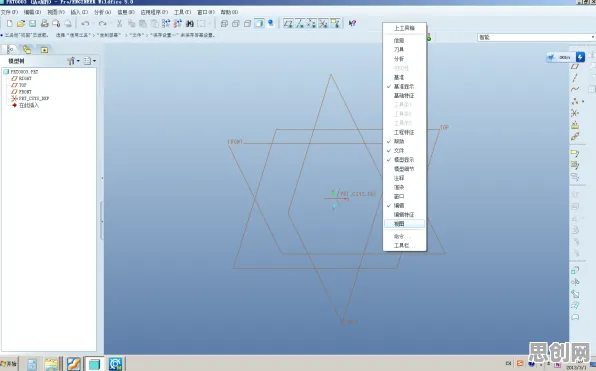Click the FRONT label in the viewport

[x=235, y=142]
